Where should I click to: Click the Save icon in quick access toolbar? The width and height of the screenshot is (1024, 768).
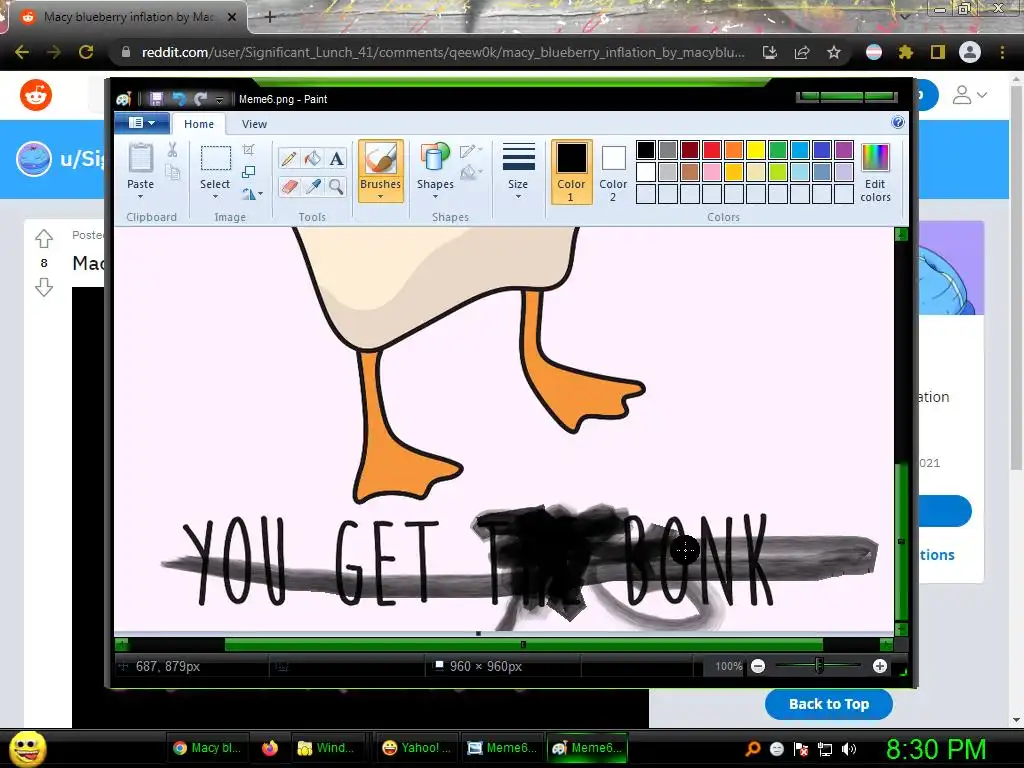point(156,99)
